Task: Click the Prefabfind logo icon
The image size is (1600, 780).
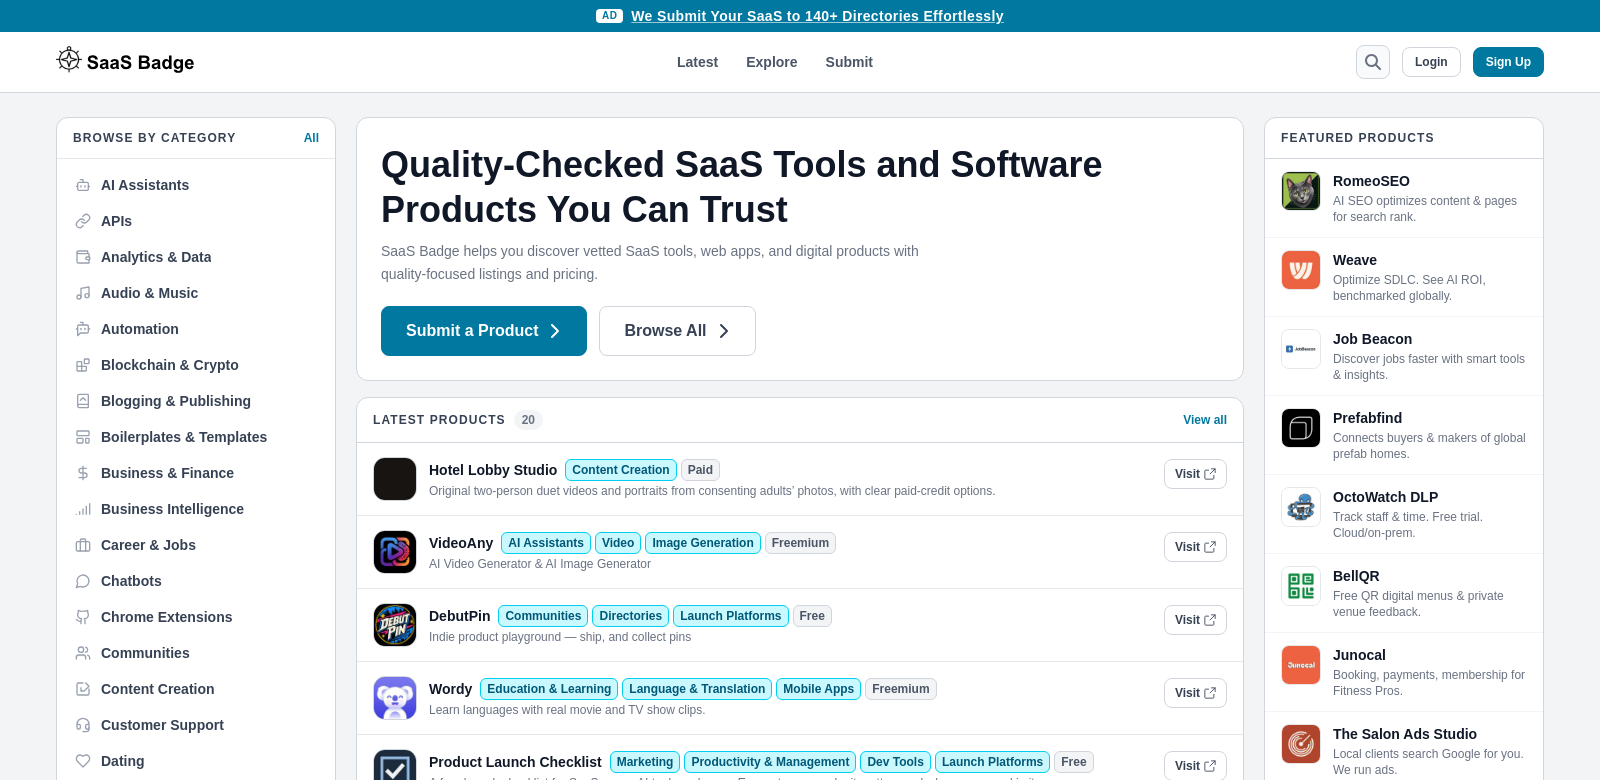Action: 1301,428
